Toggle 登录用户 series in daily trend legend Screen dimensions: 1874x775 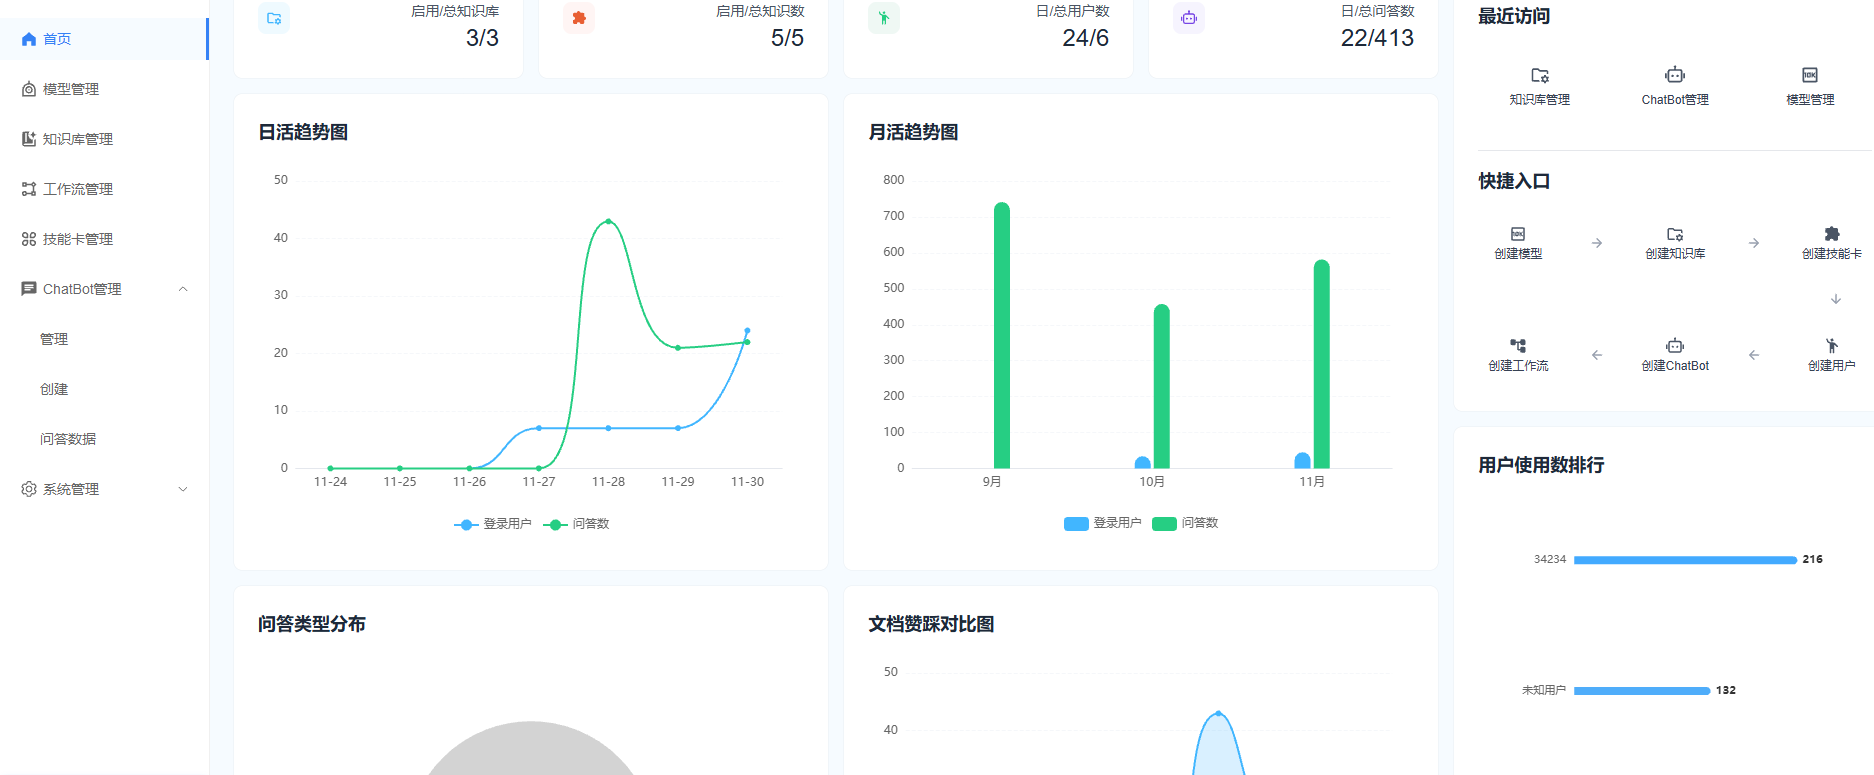493,524
